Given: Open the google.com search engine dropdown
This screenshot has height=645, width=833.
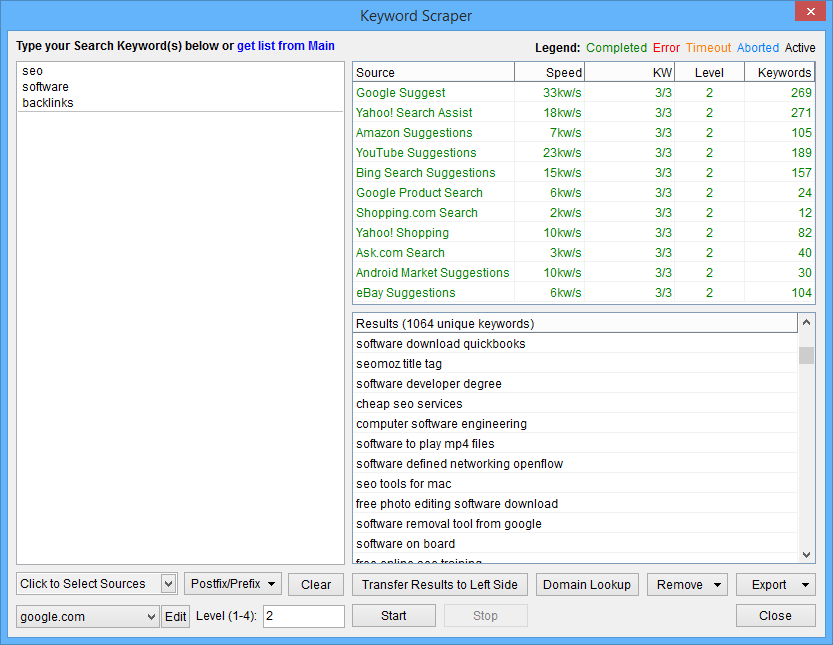Looking at the screenshot, I should click(x=87, y=616).
